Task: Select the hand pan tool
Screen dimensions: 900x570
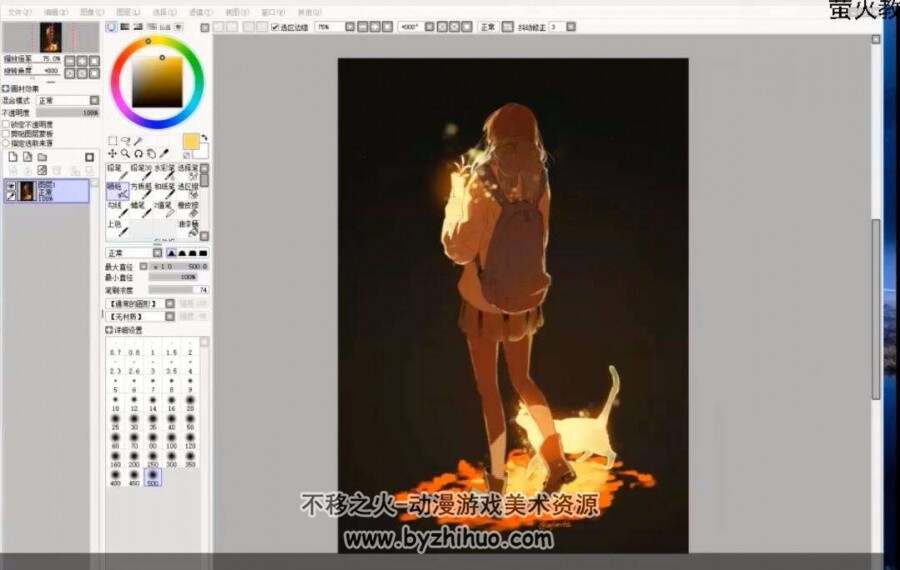Action: (151, 154)
